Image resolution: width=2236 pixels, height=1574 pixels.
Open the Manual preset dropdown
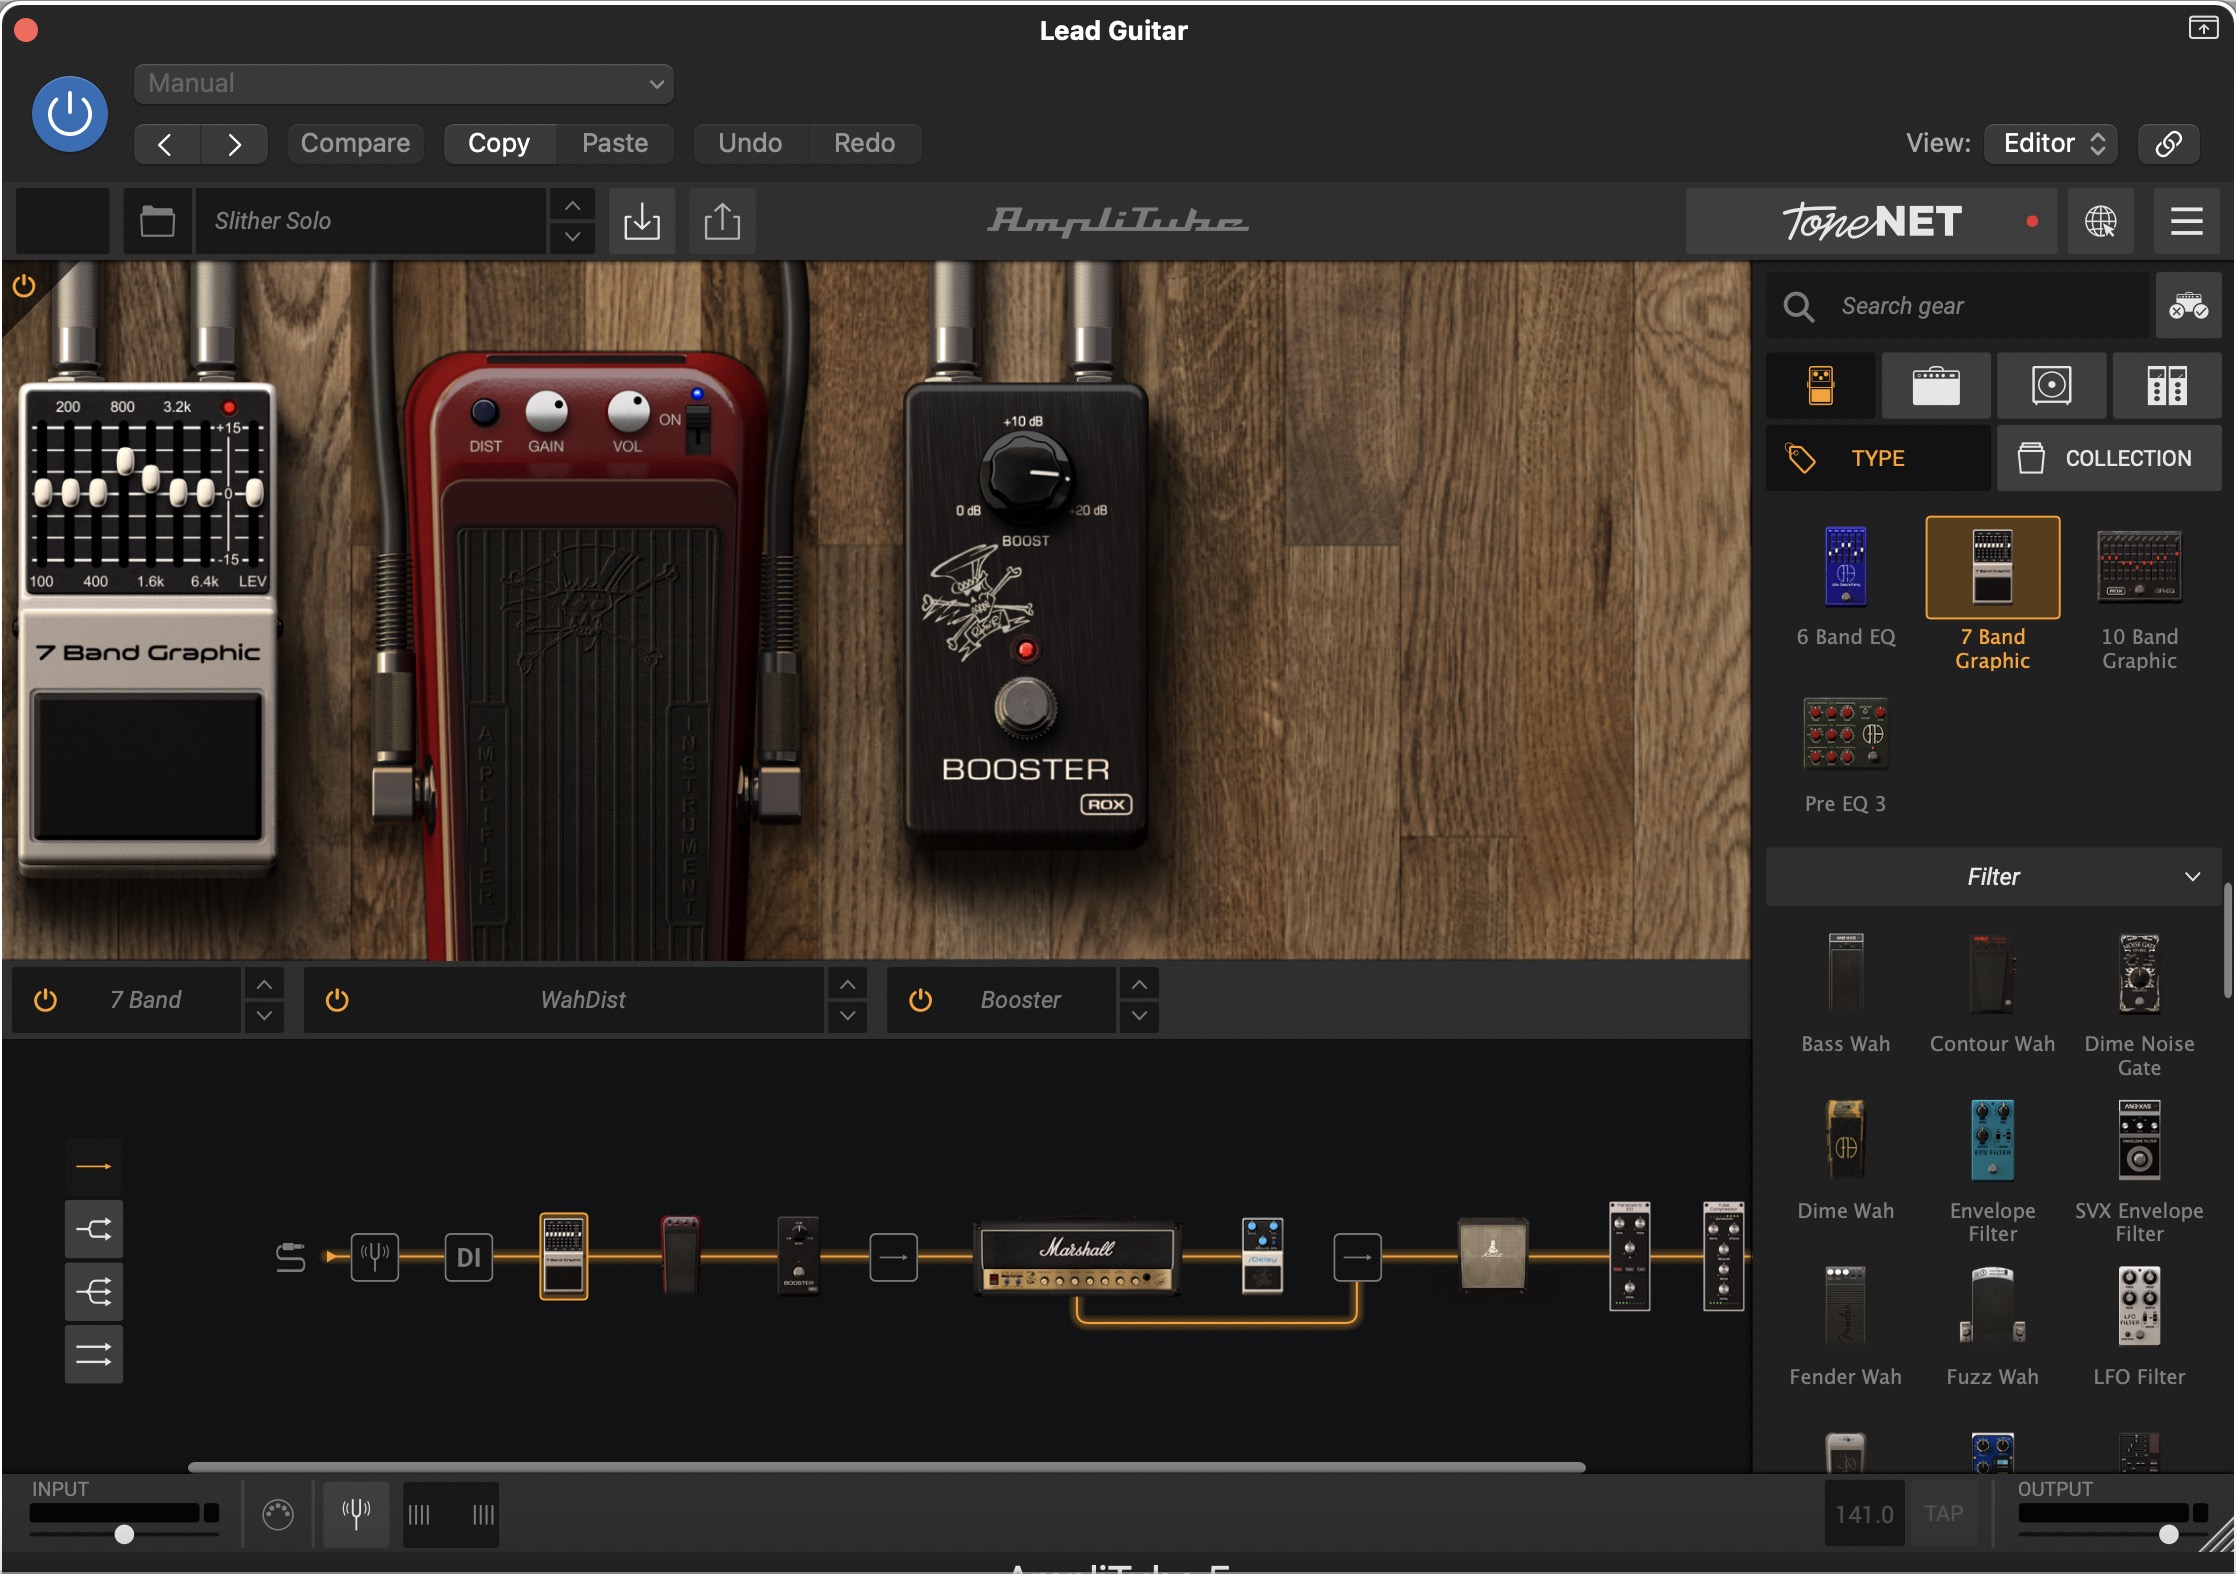pos(404,83)
